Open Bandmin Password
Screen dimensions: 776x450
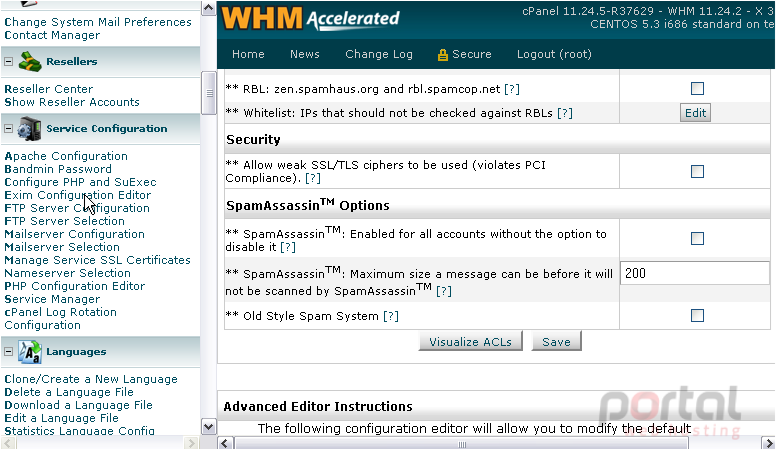(x=58, y=169)
